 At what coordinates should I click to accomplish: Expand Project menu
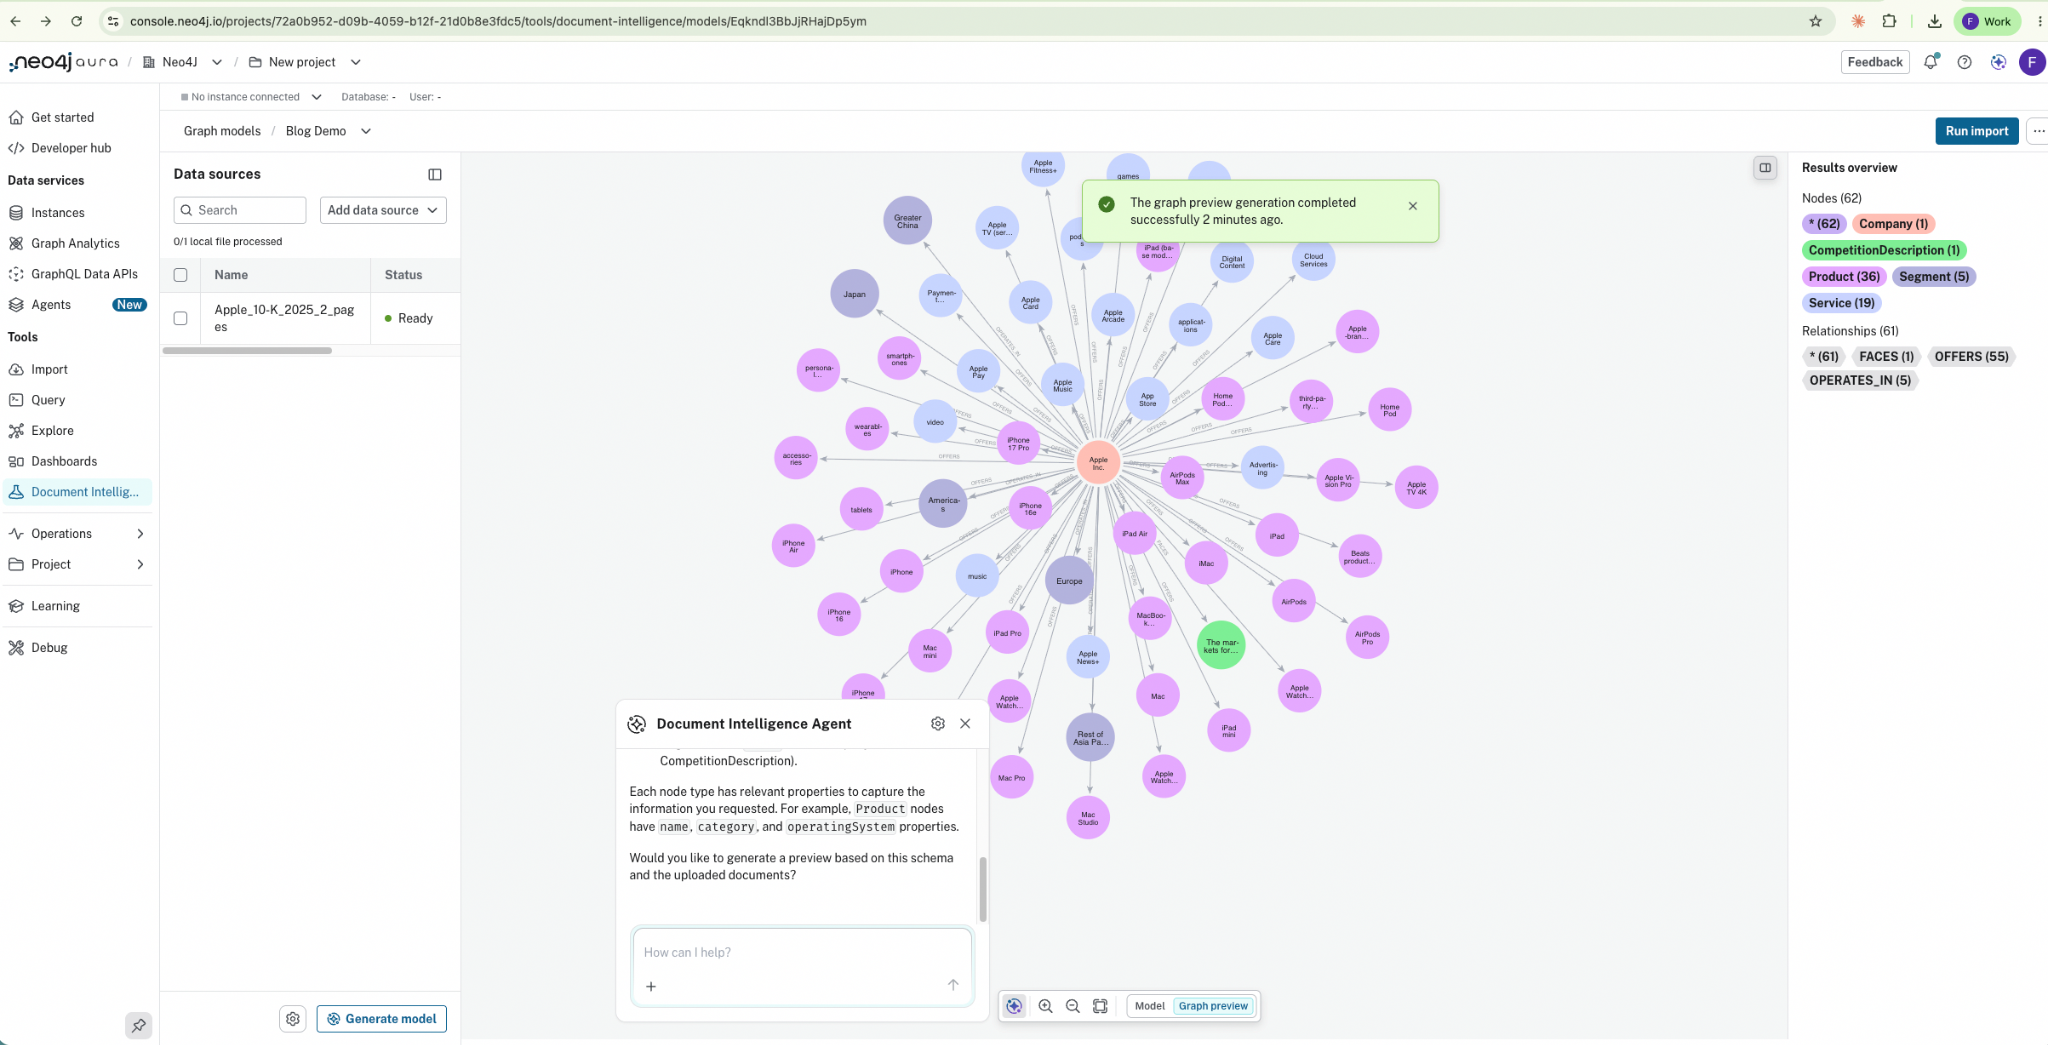click(76, 565)
